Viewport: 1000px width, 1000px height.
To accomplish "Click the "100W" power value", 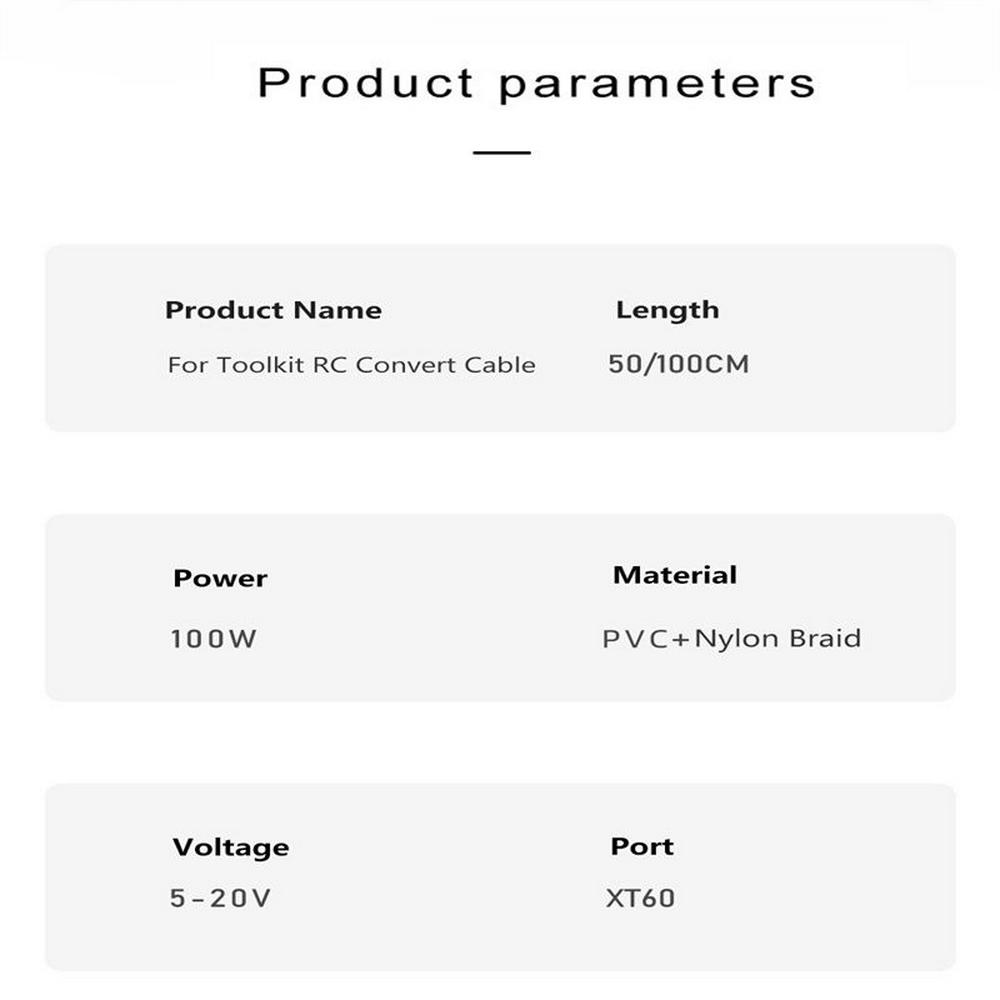I will pyautogui.click(x=213, y=639).
